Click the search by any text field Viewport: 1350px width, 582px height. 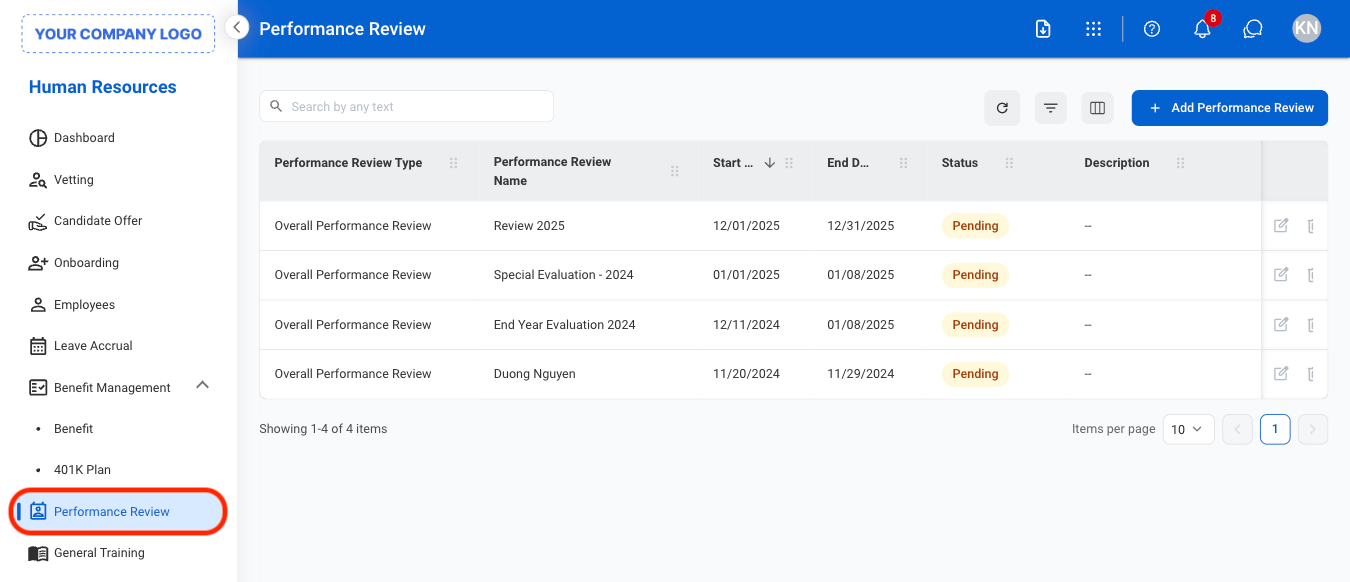point(406,106)
